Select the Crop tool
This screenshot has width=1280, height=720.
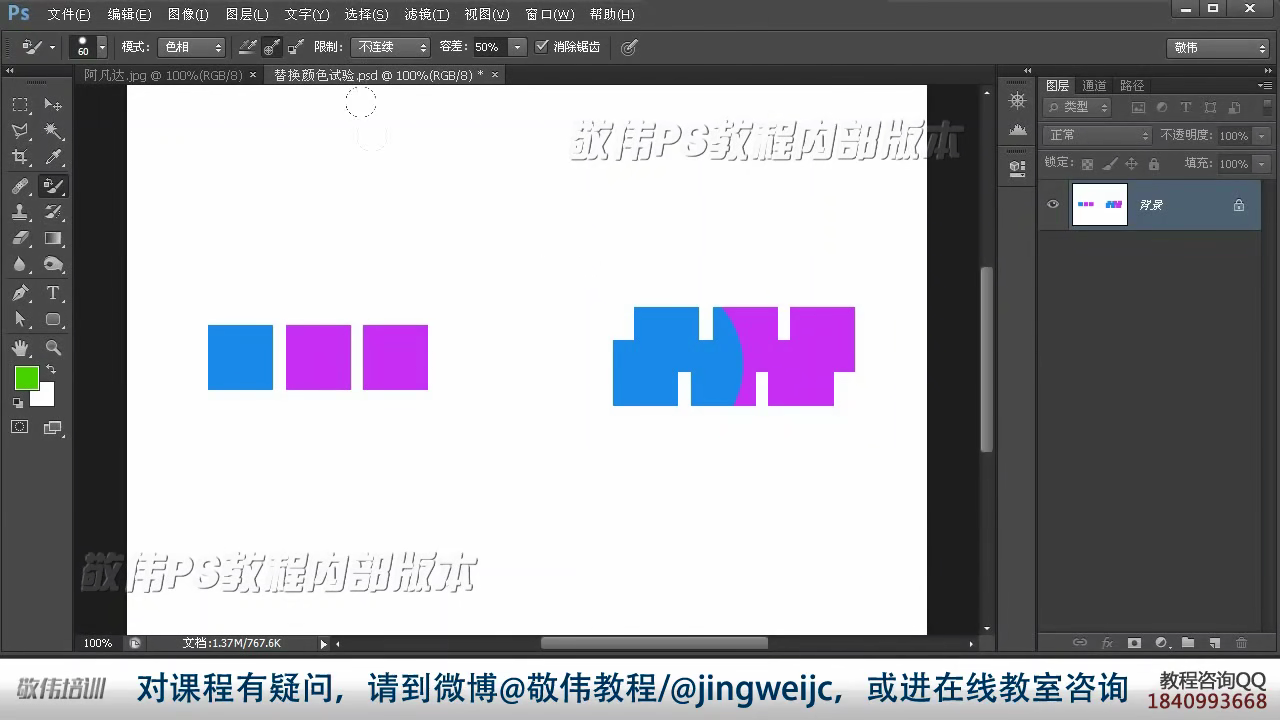tap(20, 158)
